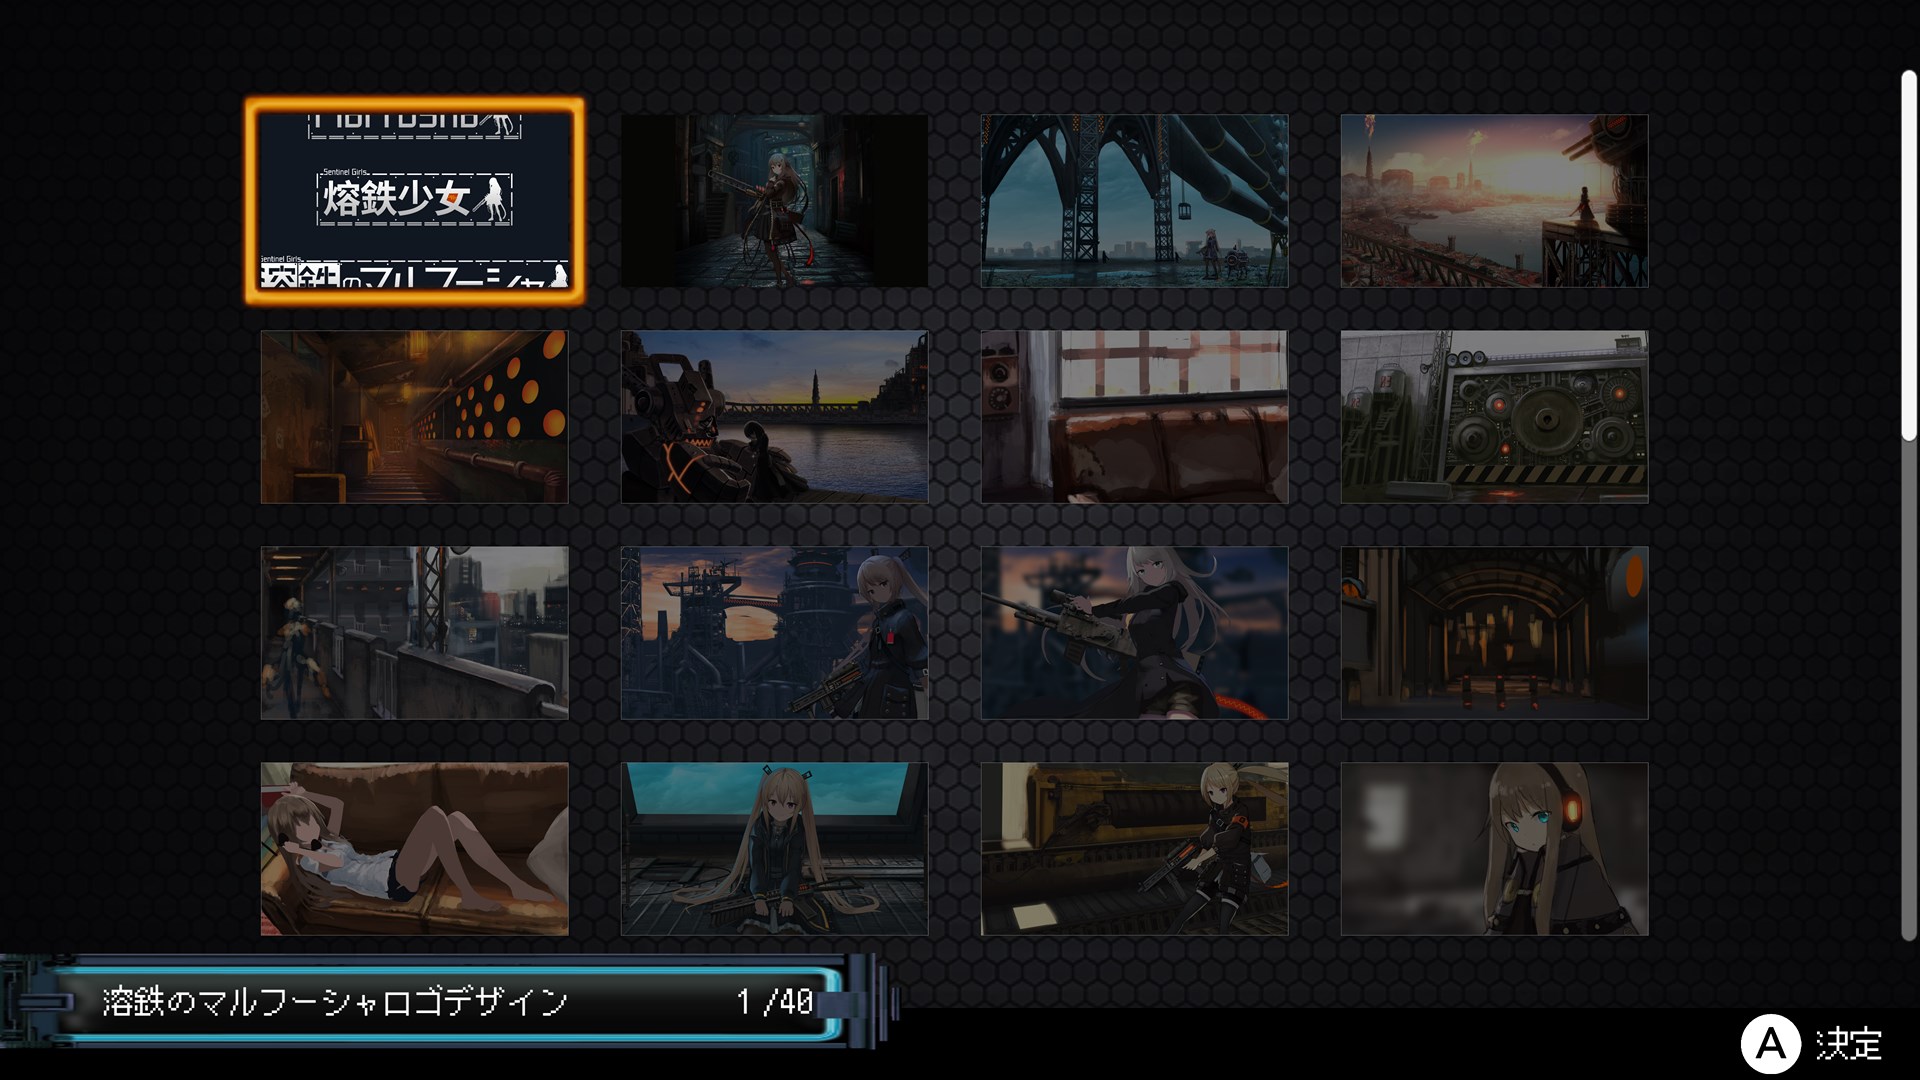Click the 決定 confirm label
This screenshot has height=1080, width=1920.
[x=1848, y=1044]
